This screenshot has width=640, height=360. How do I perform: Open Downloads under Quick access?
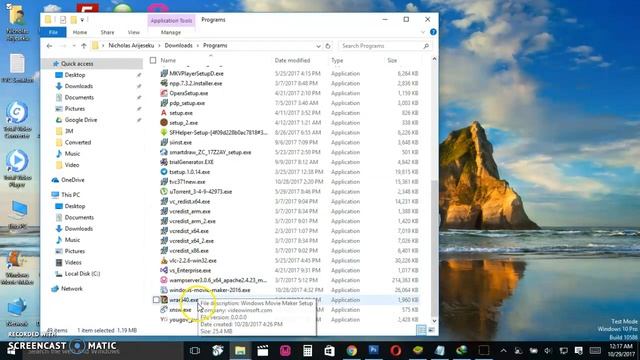pyautogui.click(x=78, y=86)
